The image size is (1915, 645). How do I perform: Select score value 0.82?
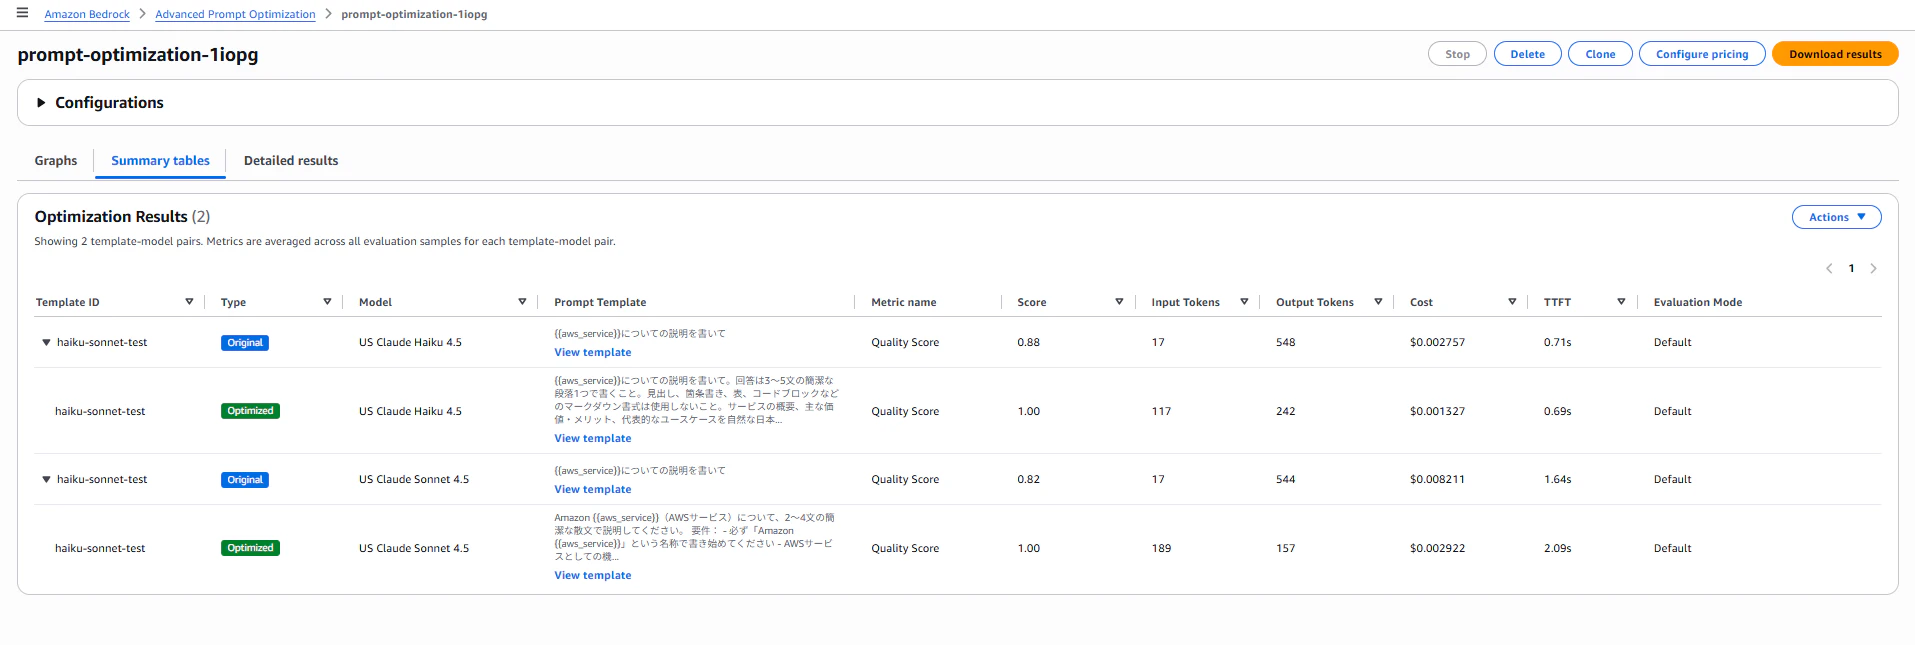1029,480
